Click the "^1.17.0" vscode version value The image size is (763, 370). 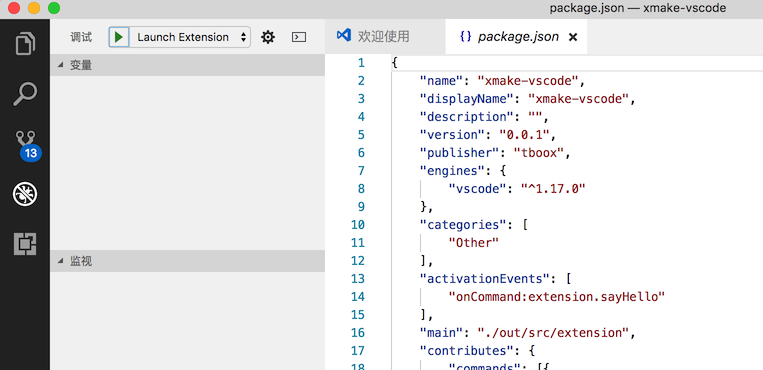coord(552,189)
